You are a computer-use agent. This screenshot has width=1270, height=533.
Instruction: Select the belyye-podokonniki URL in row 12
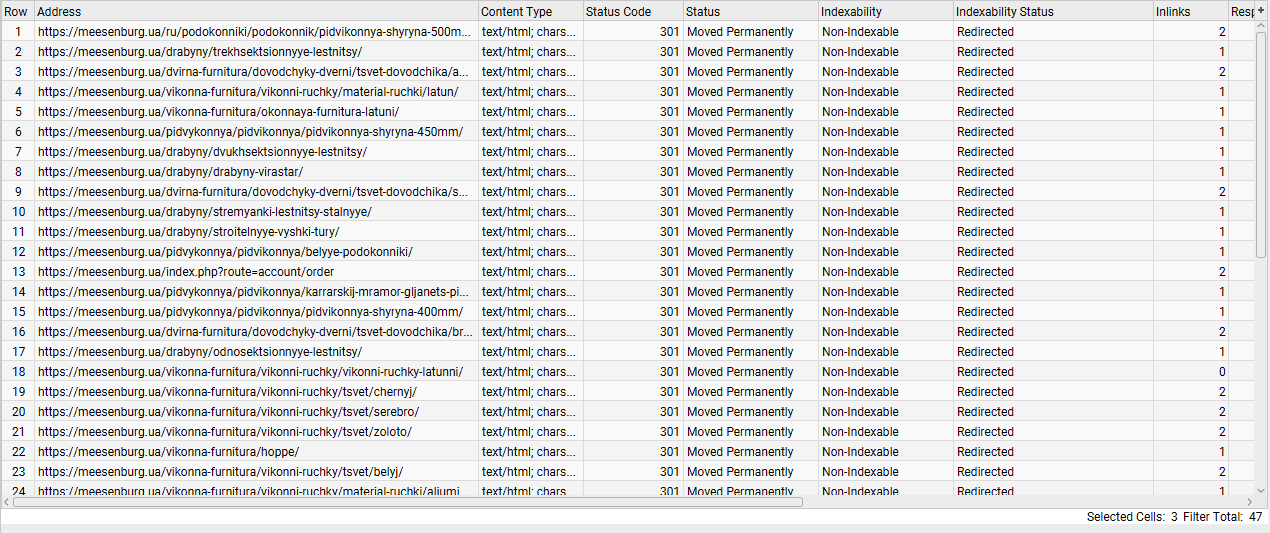click(225, 252)
